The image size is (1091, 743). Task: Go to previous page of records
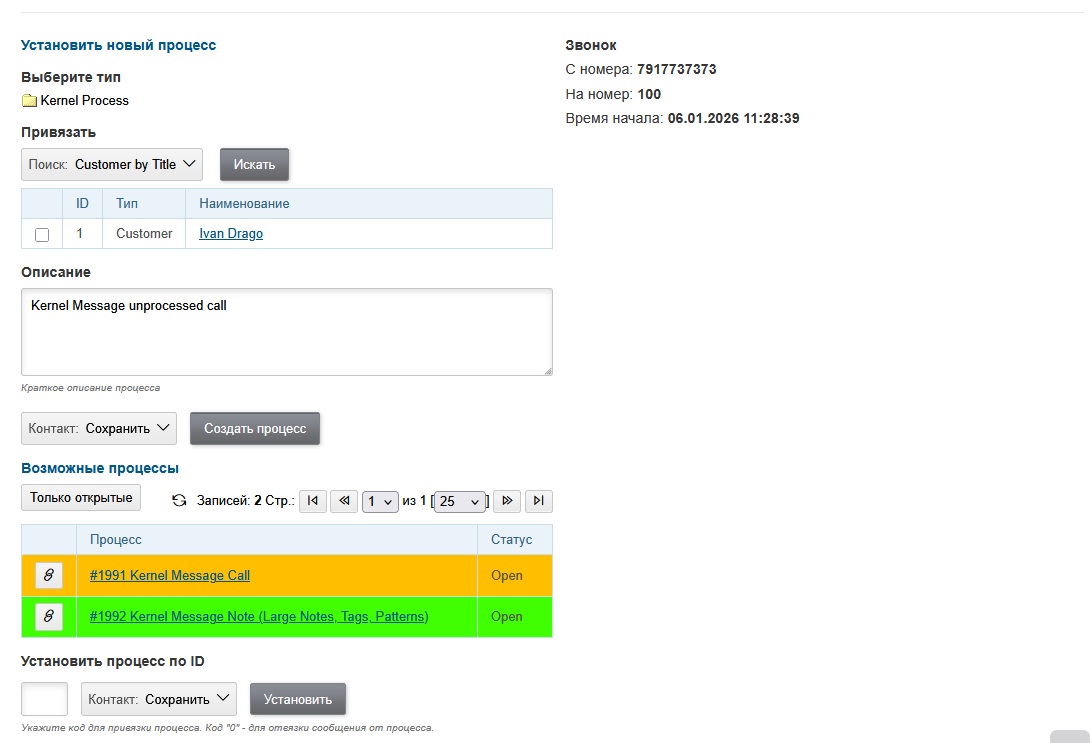[x=343, y=501]
